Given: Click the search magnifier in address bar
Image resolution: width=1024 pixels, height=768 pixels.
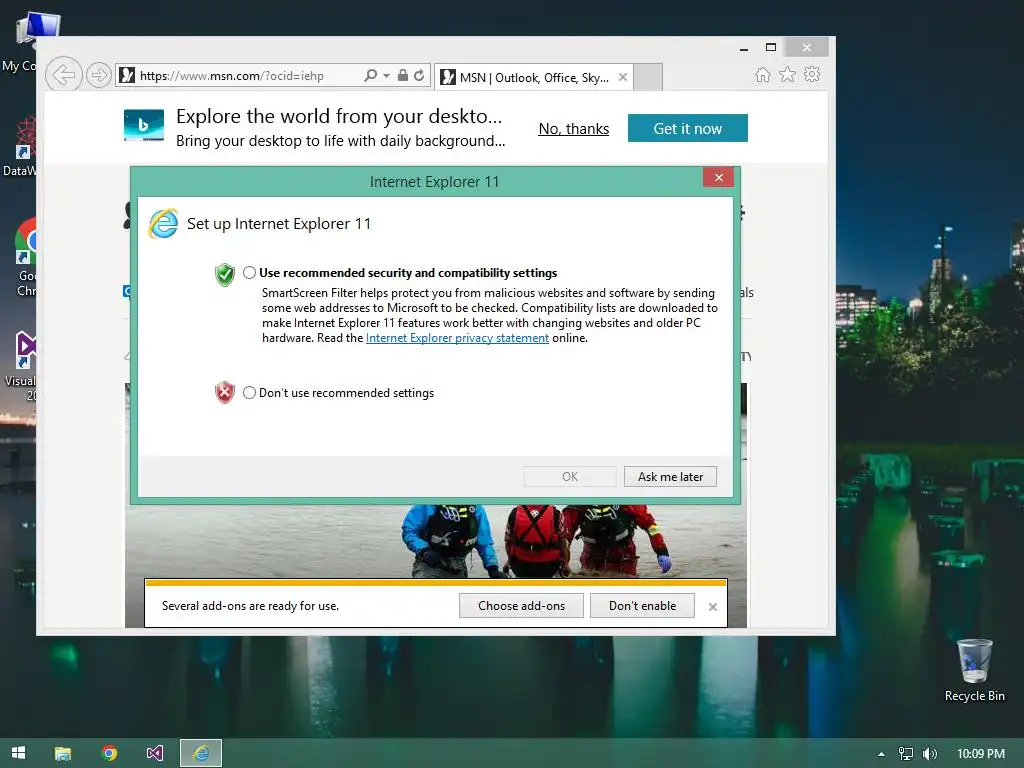Looking at the screenshot, I should pyautogui.click(x=370, y=75).
